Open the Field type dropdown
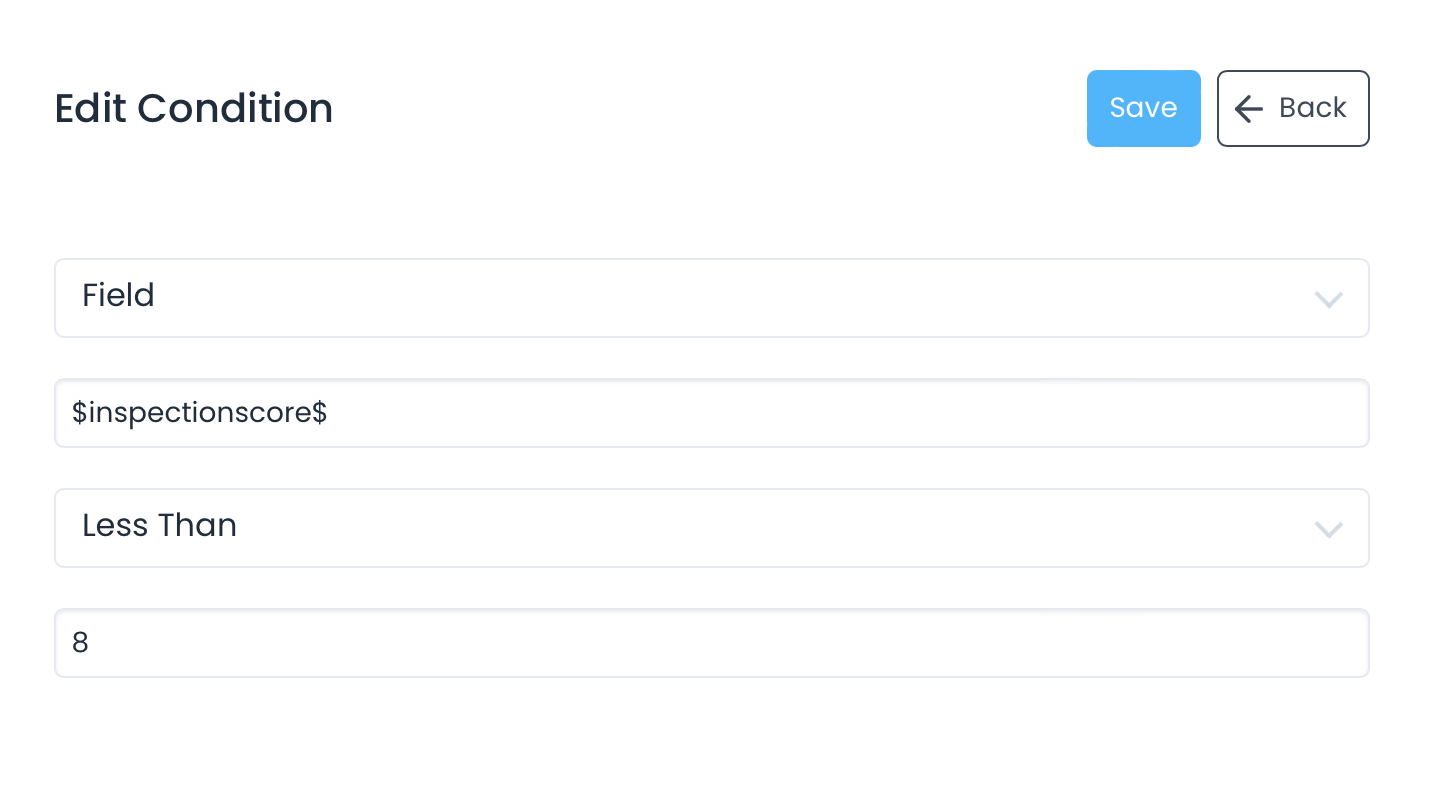Viewport: 1438px width, 794px height. point(710,298)
